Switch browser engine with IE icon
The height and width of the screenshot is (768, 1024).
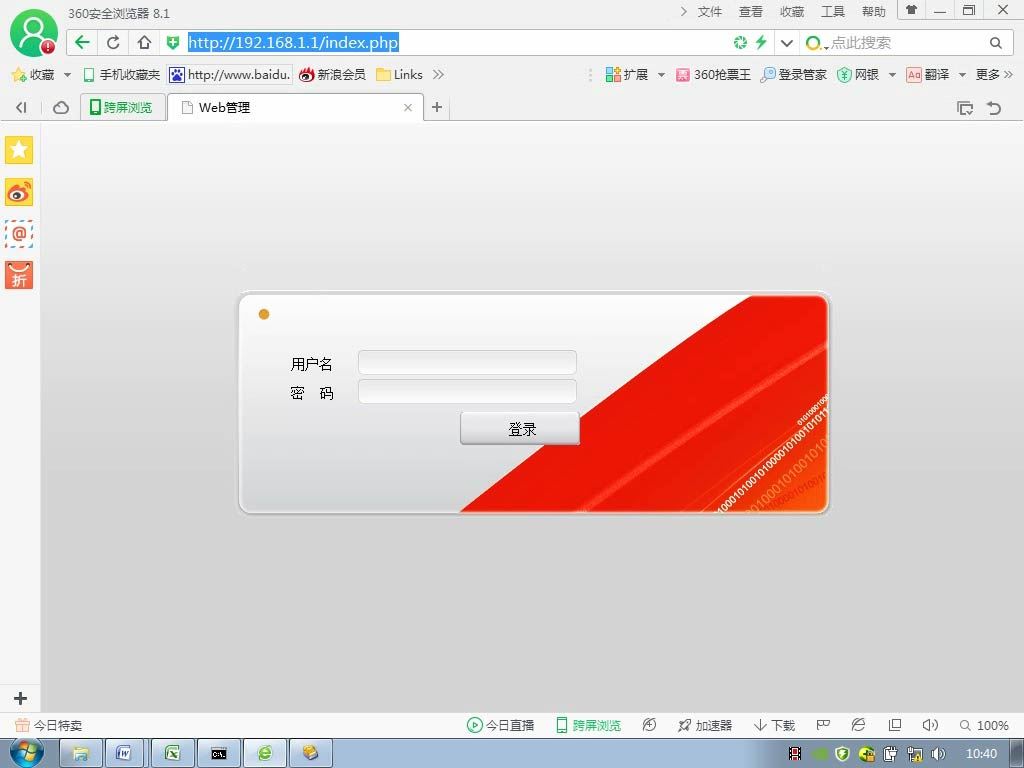[x=858, y=724]
